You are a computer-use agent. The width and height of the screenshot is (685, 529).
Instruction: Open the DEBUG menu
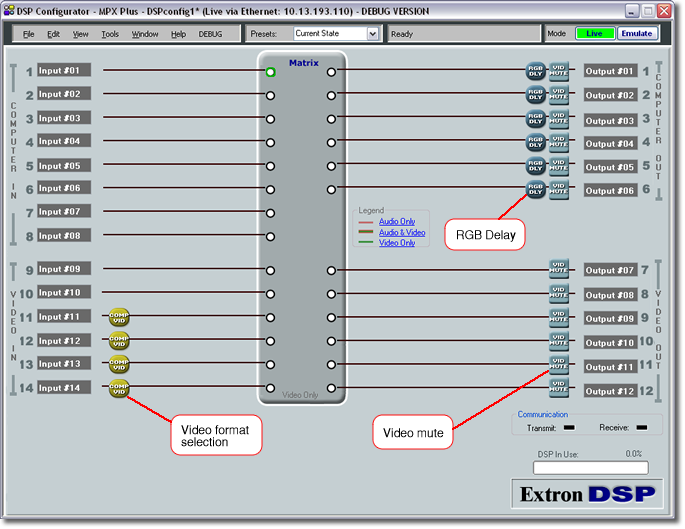click(x=211, y=34)
